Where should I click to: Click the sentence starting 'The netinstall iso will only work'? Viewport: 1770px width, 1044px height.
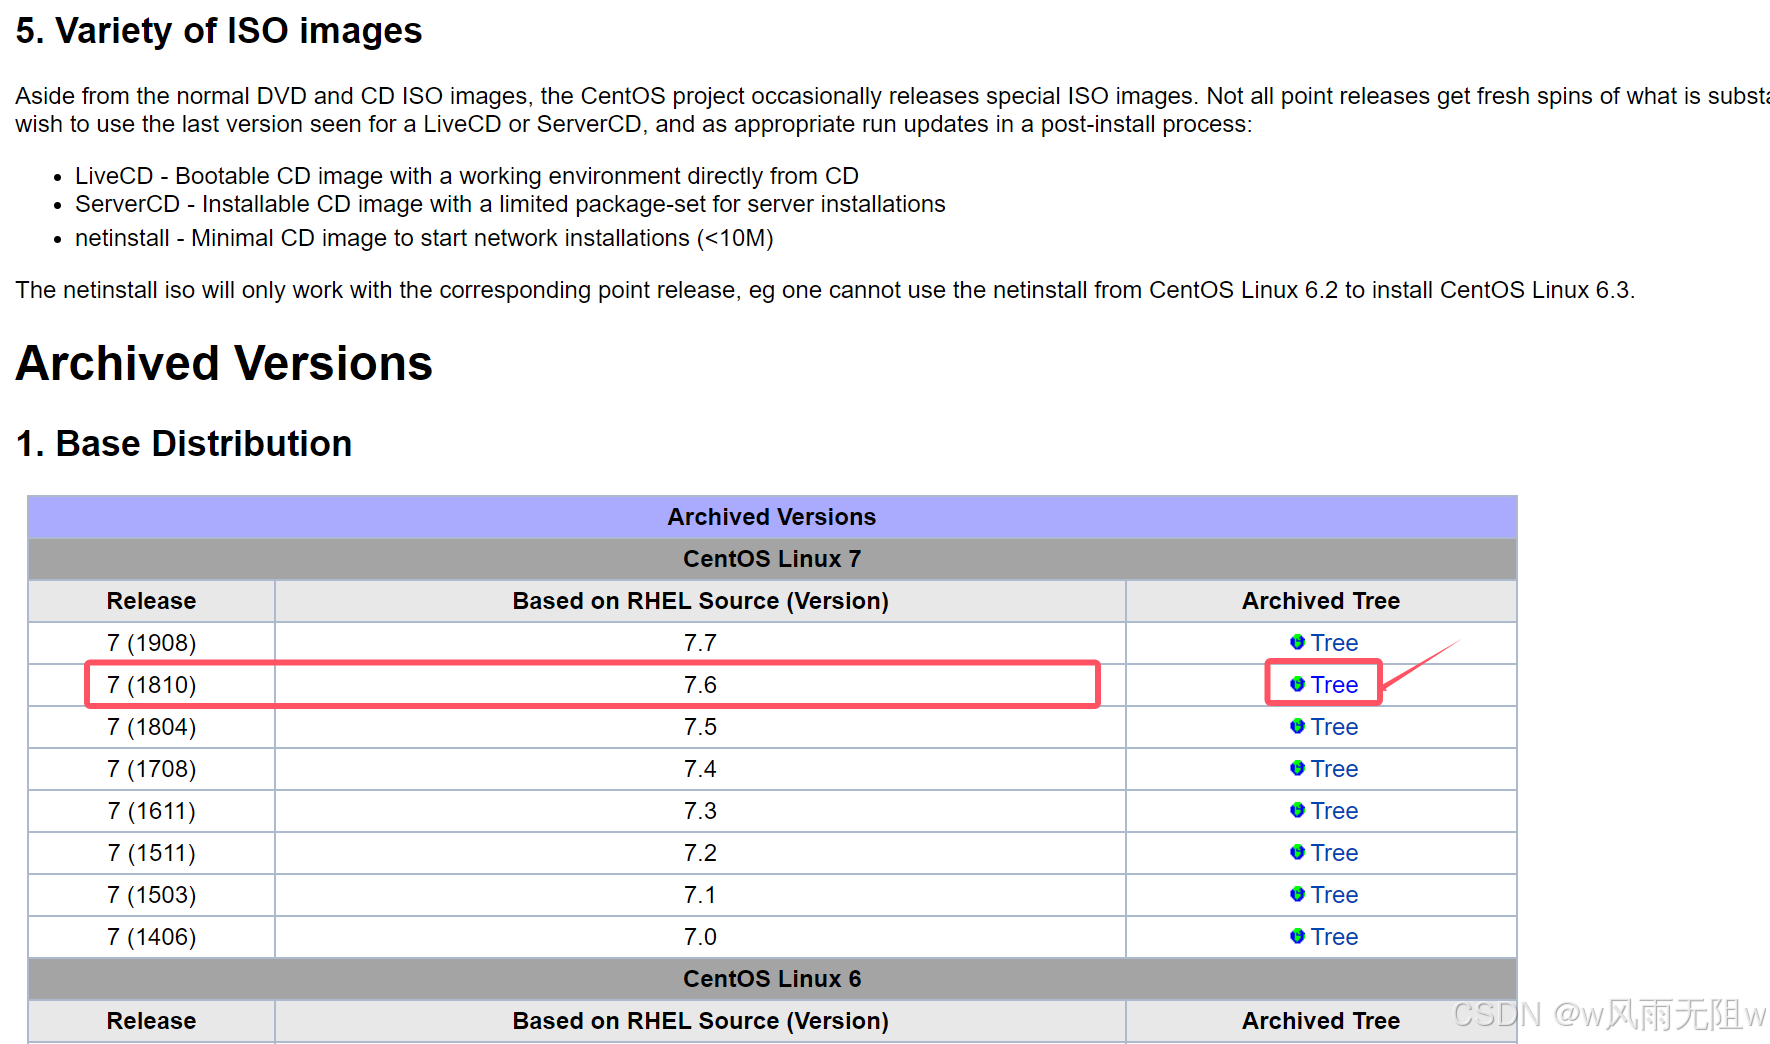click(x=825, y=290)
